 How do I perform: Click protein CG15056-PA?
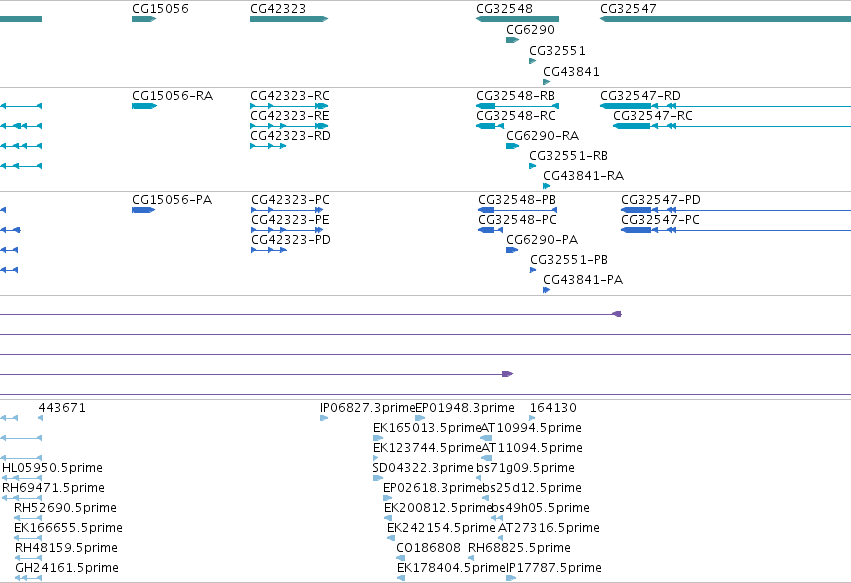tap(172, 200)
